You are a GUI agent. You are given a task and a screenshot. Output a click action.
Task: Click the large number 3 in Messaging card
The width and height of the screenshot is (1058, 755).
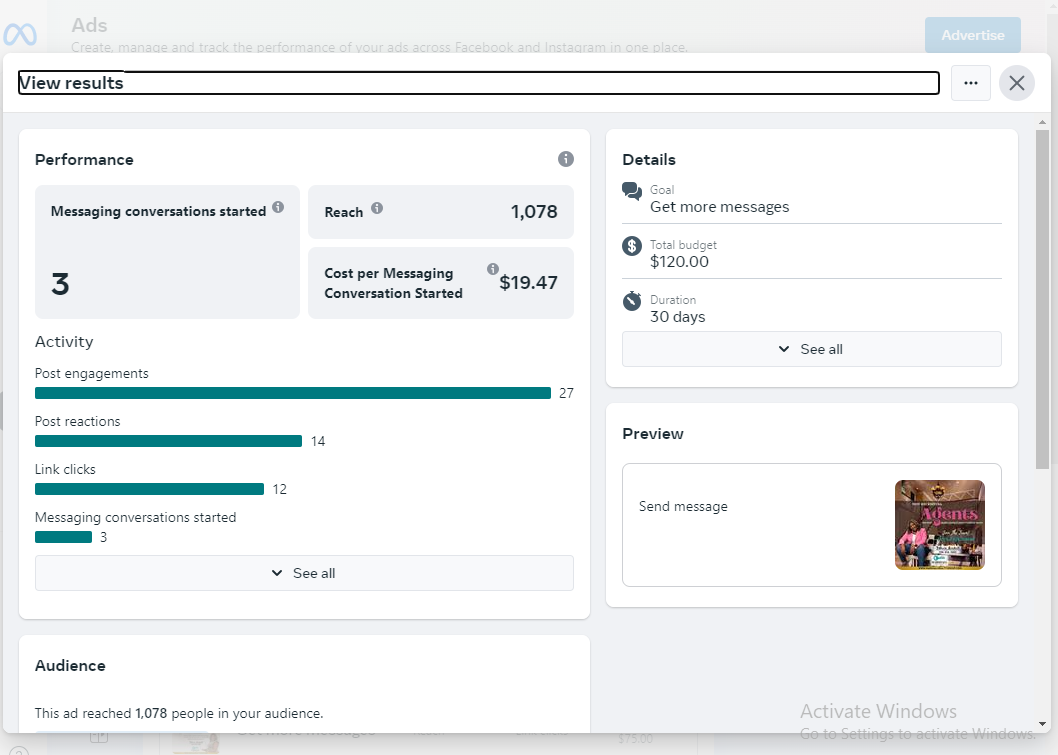point(60,284)
